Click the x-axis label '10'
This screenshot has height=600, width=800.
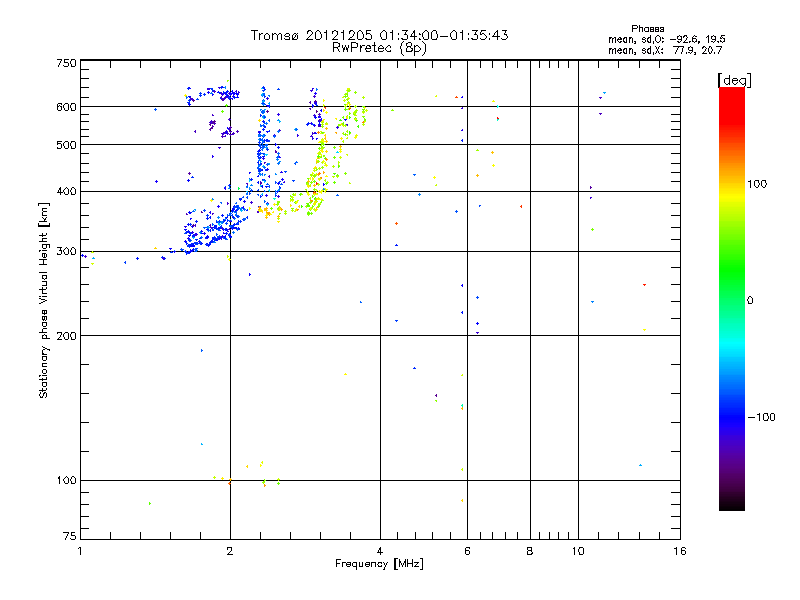[578, 551]
